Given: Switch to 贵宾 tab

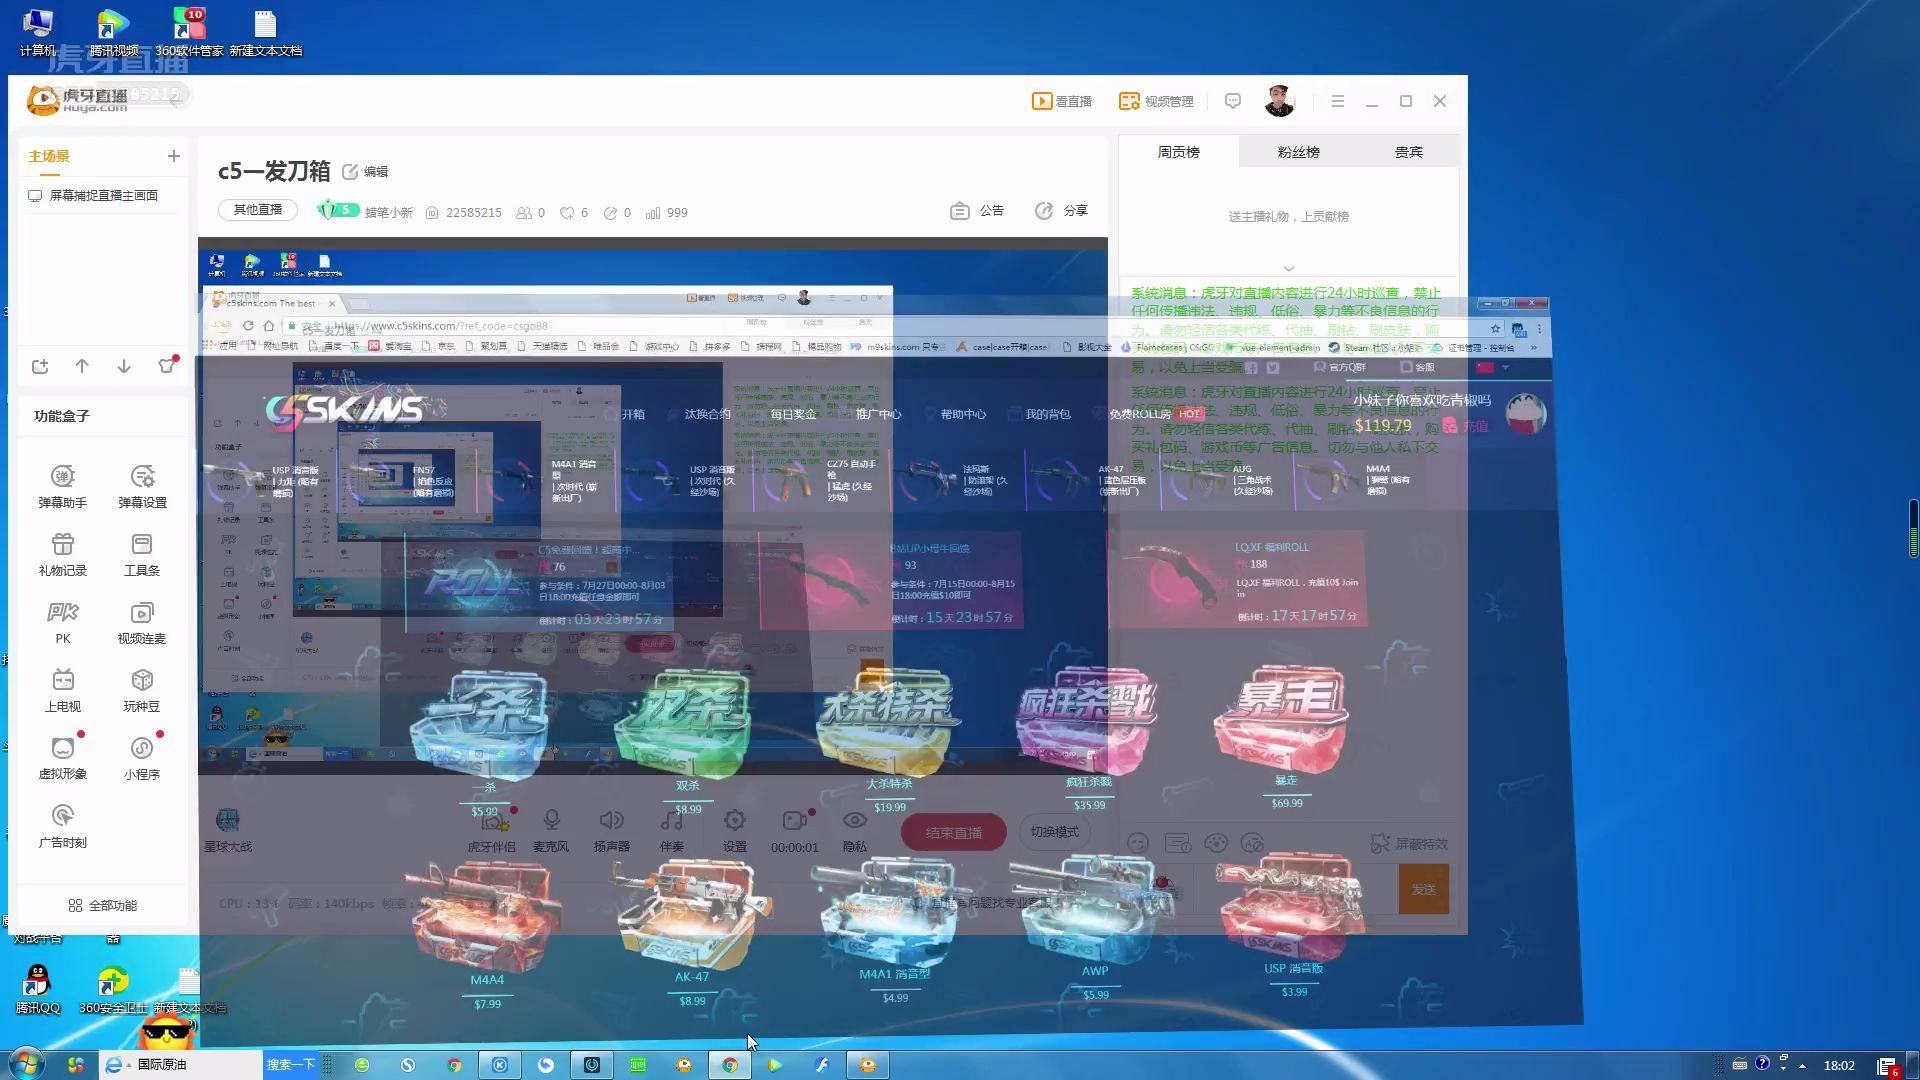Looking at the screenshot, I should tap(1408, 152).
